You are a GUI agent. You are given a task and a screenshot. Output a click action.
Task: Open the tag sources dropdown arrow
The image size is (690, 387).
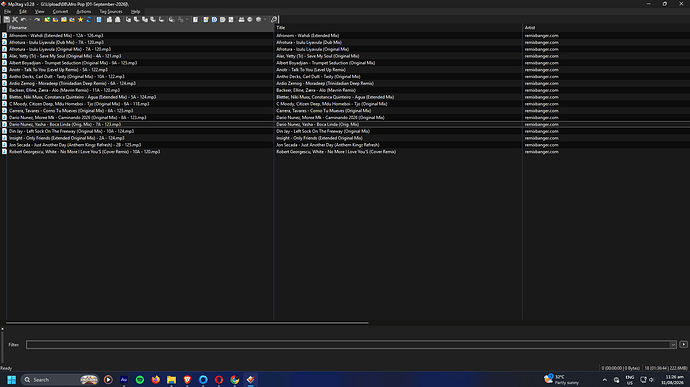(x=265, y=19)
